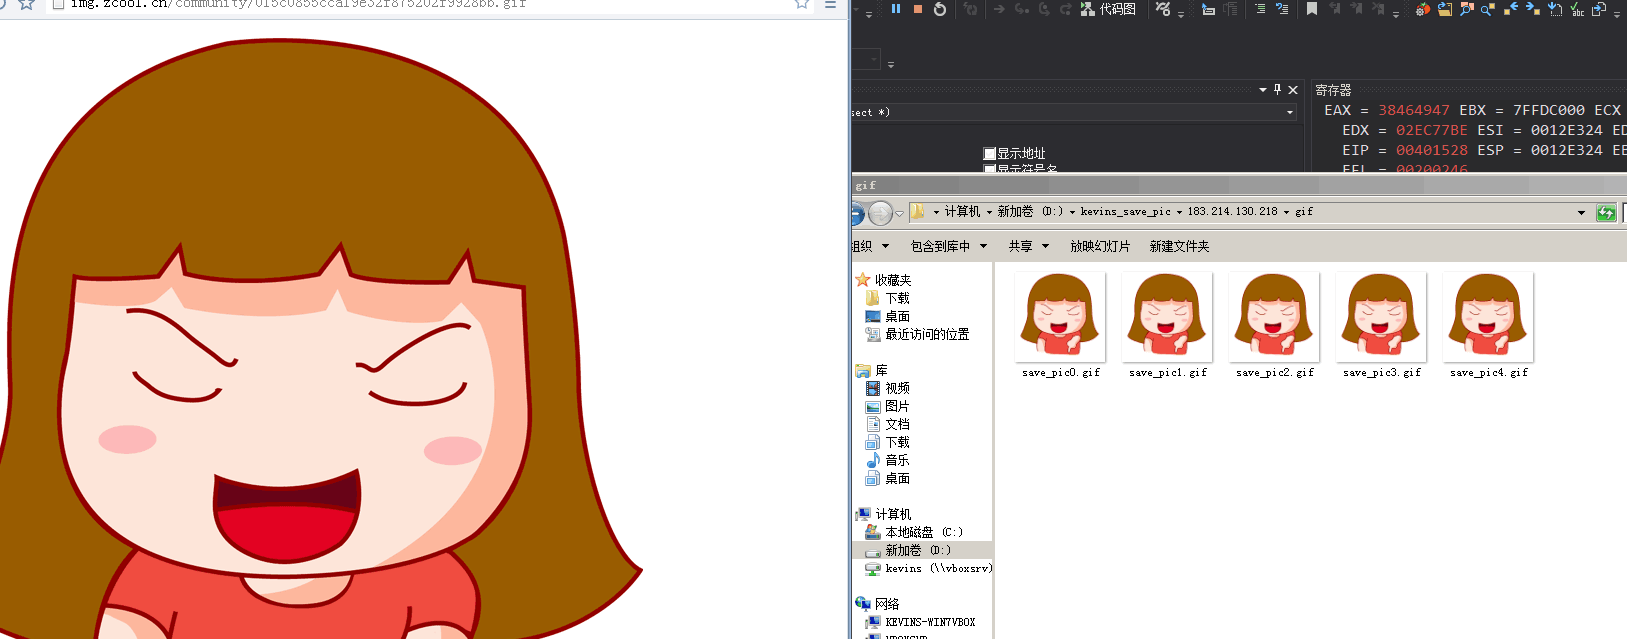Click the decrease indent icon
This screenshot has height=639, width=1627.
(1260, 9)
